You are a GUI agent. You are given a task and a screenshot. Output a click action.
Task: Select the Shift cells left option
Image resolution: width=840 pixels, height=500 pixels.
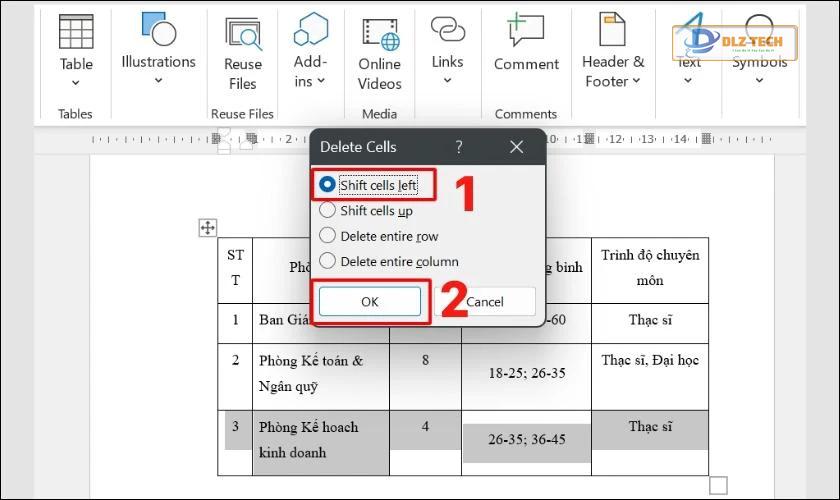point(368,185)
